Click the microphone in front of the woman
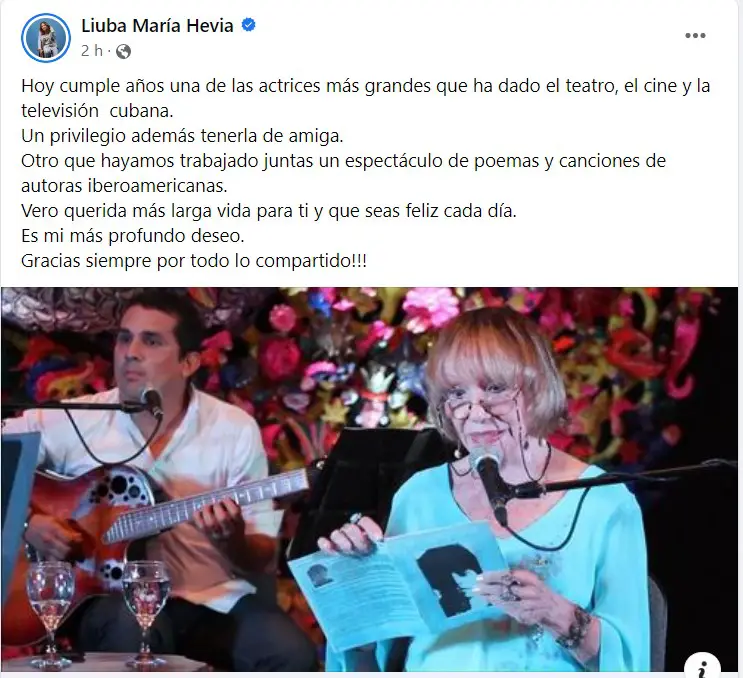Screen dimensions: 743x678 (x=488, y=483)
